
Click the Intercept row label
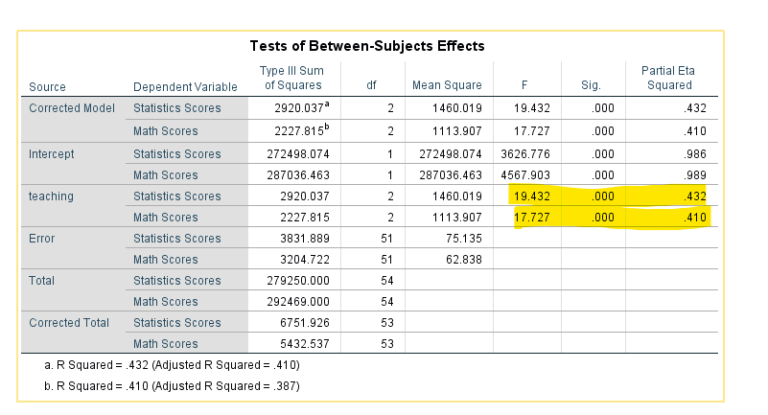point(52,155)
